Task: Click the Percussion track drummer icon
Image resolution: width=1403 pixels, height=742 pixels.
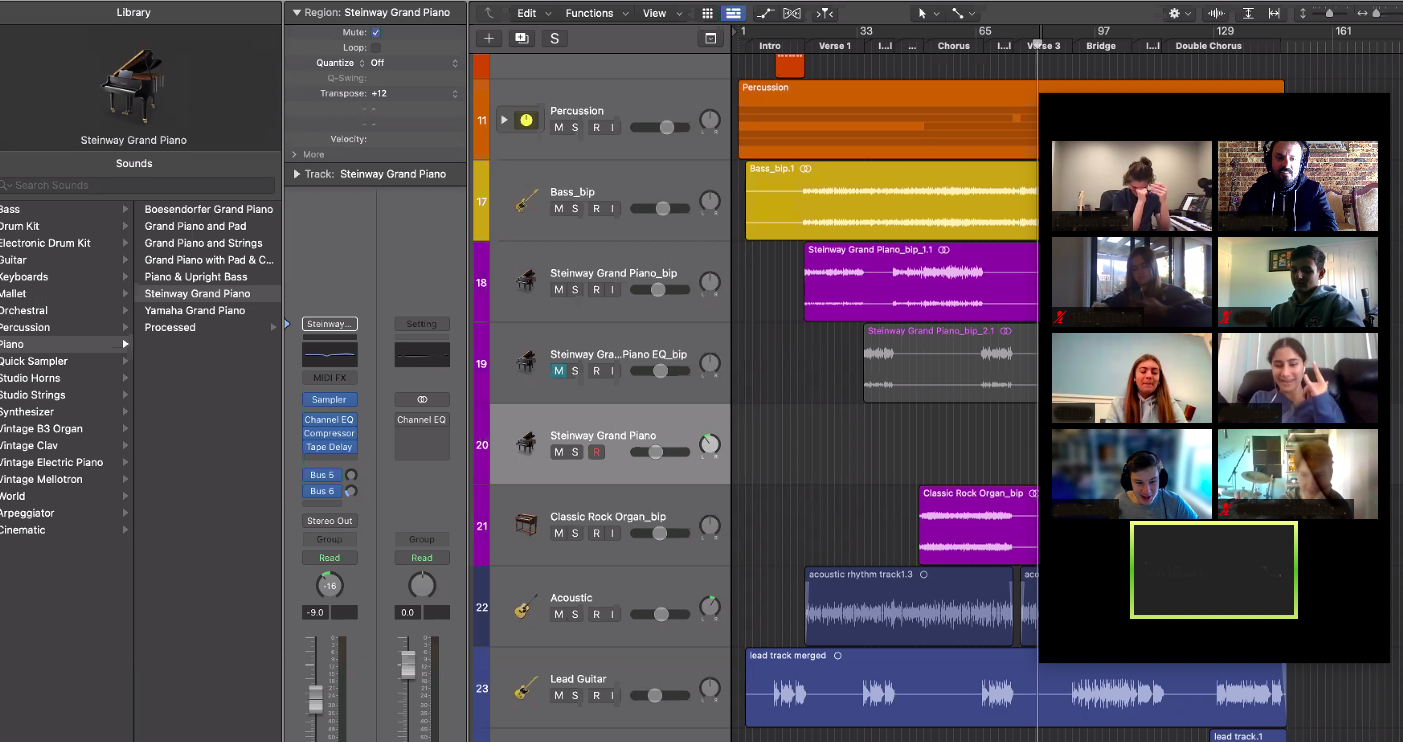Action: (526, 120)
